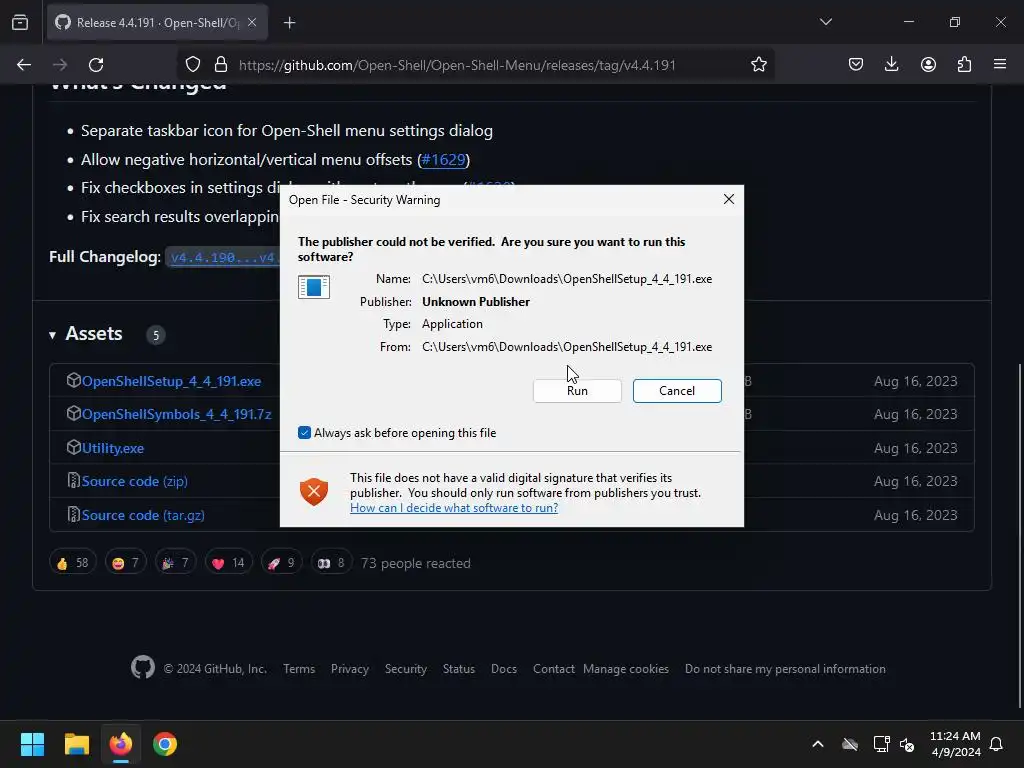
Task: Click Manage cookies in footer
Action: click(x=626, y=669)
